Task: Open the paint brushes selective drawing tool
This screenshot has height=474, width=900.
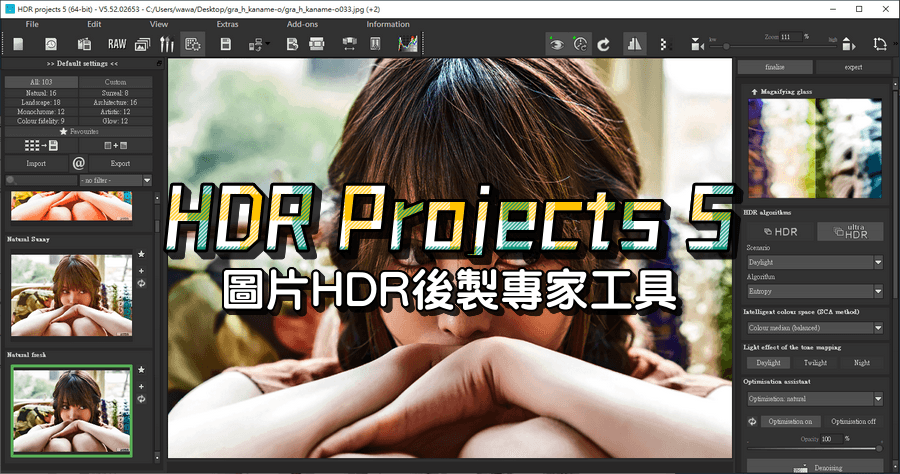Action: (x=166, y=44)
